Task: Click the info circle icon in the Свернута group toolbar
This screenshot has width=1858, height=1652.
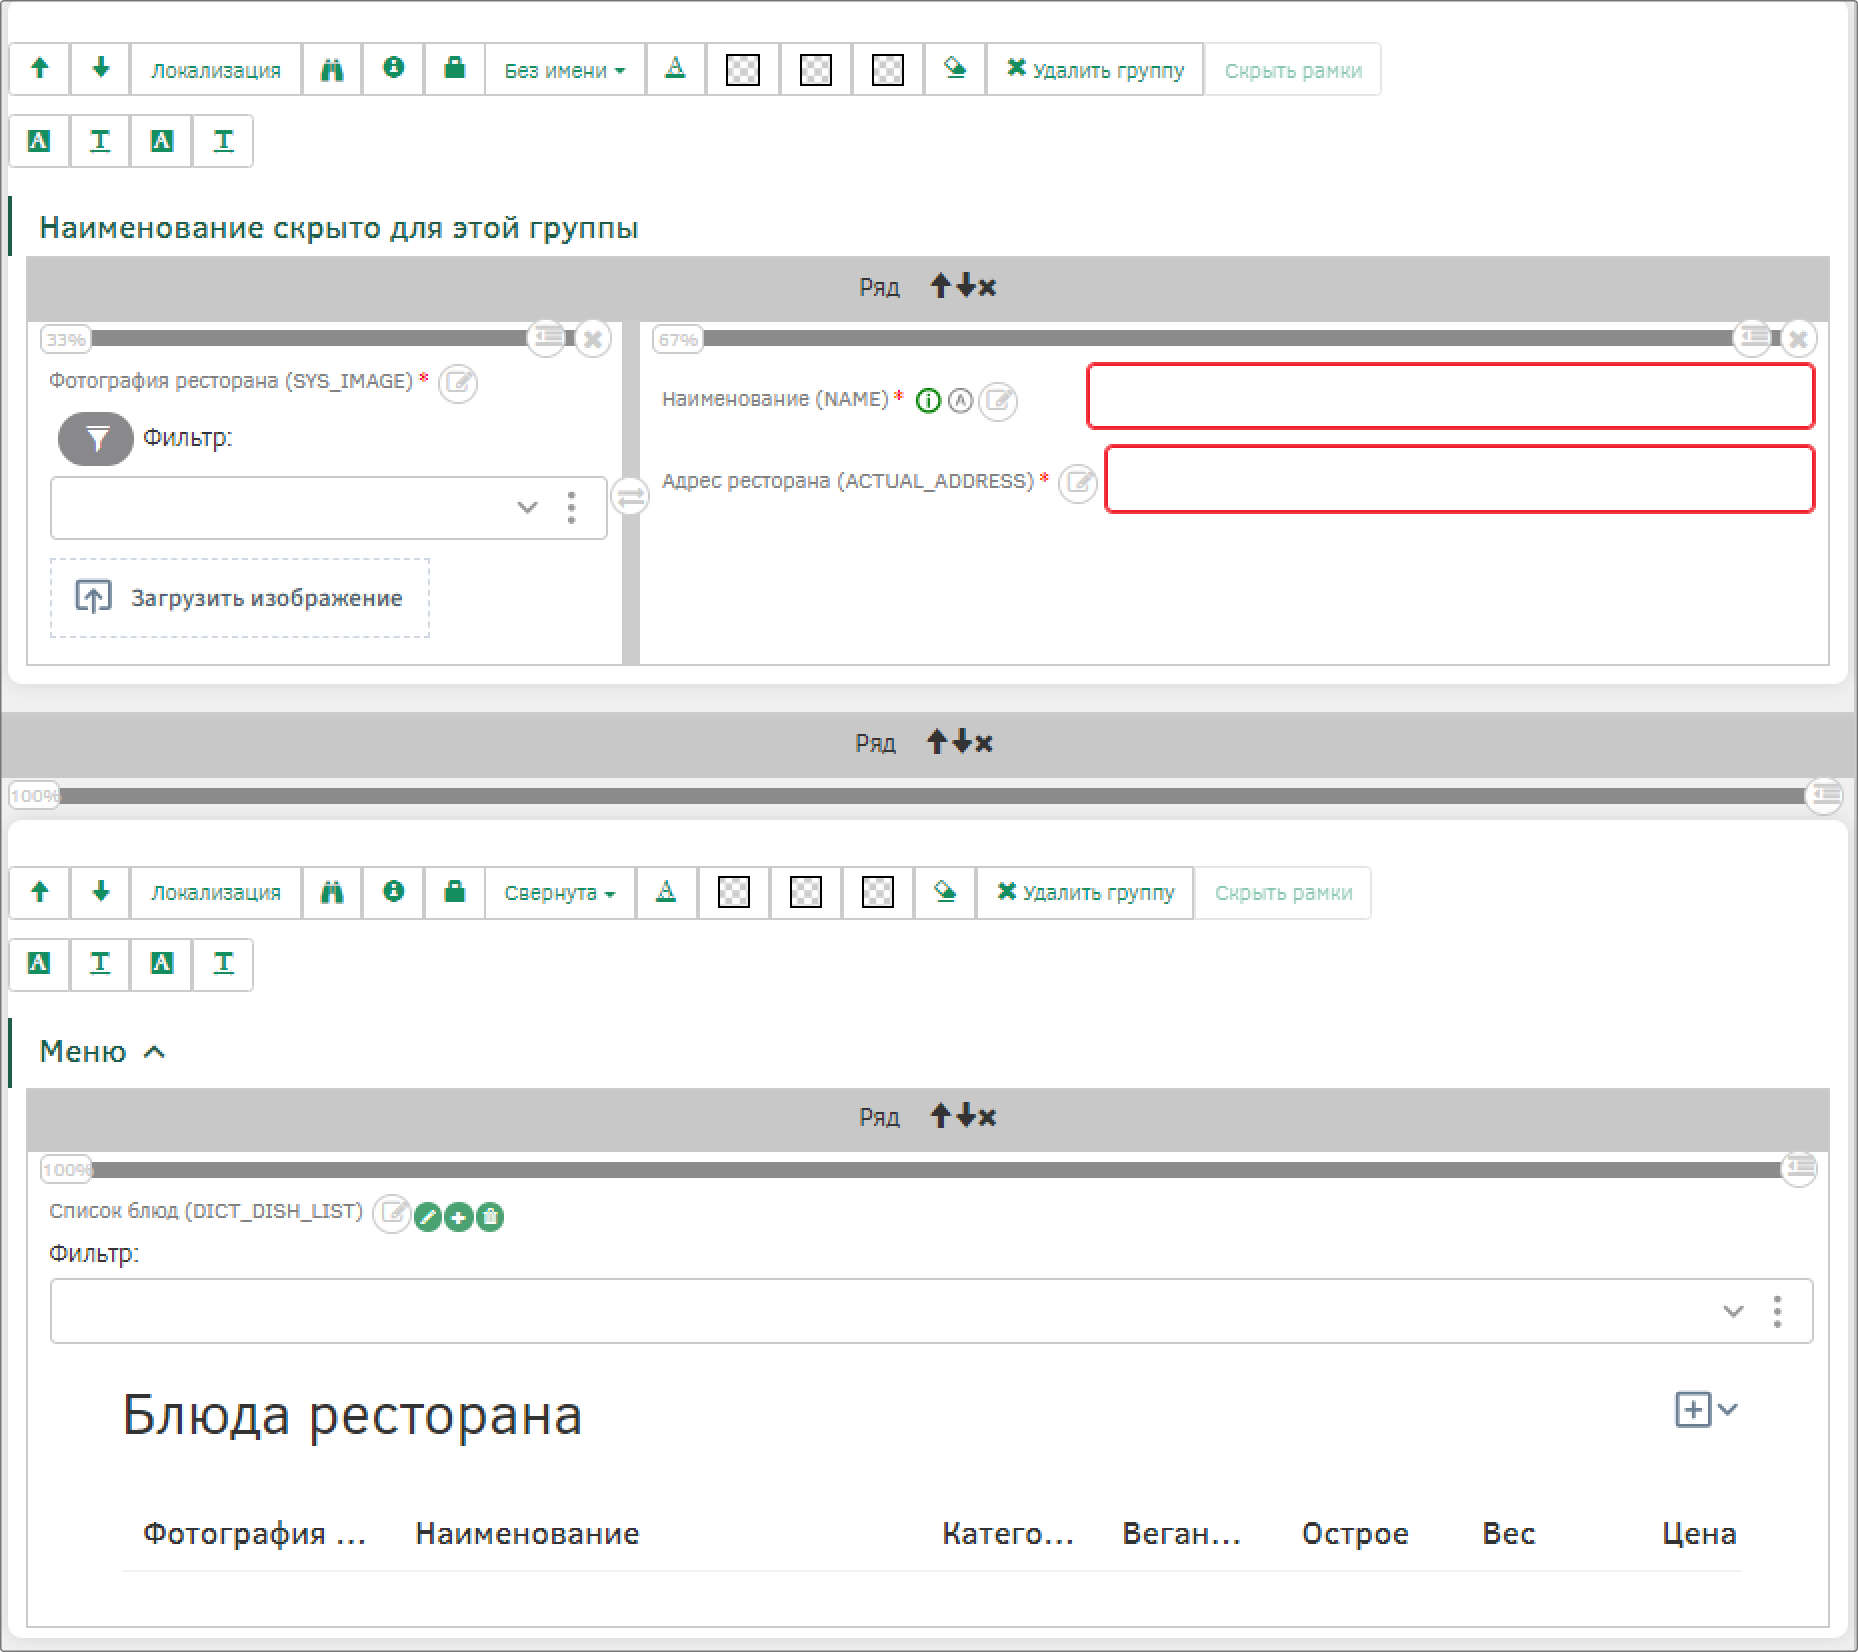Action: [x=394, y=892]
